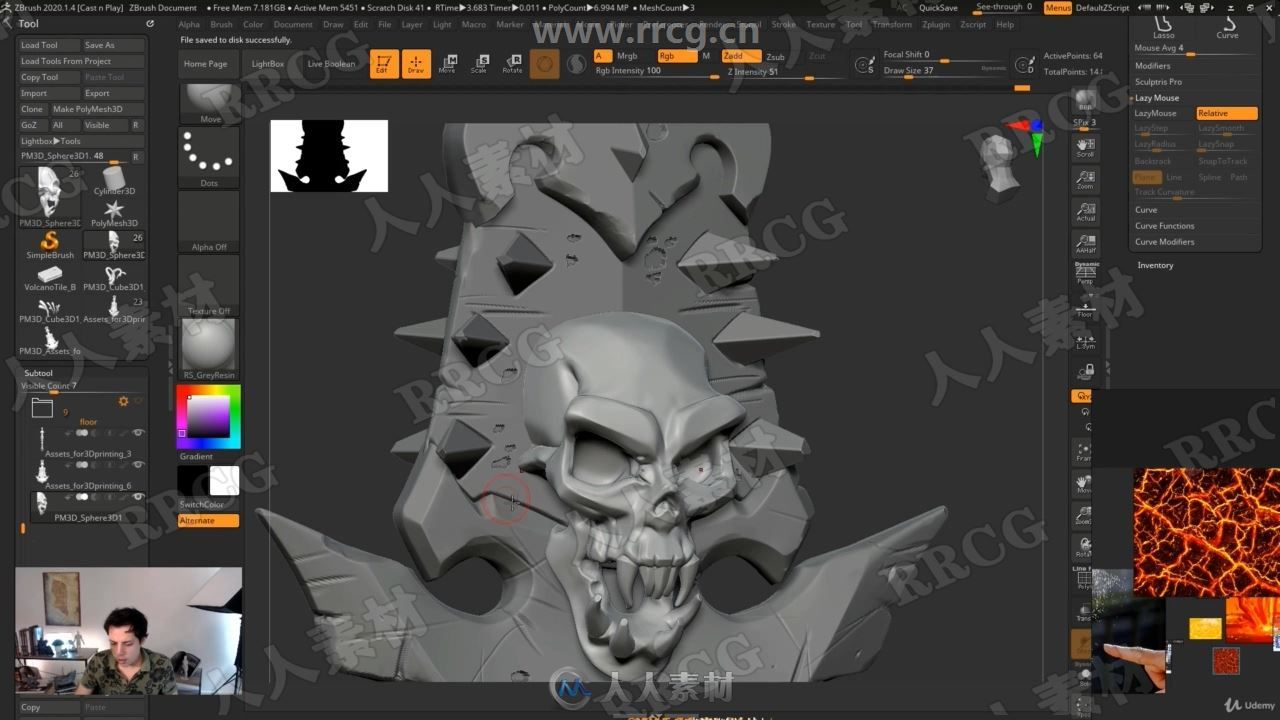Open the Texture Off selector
This screenshot has width=1280, height=720.
tap(209, 285)
